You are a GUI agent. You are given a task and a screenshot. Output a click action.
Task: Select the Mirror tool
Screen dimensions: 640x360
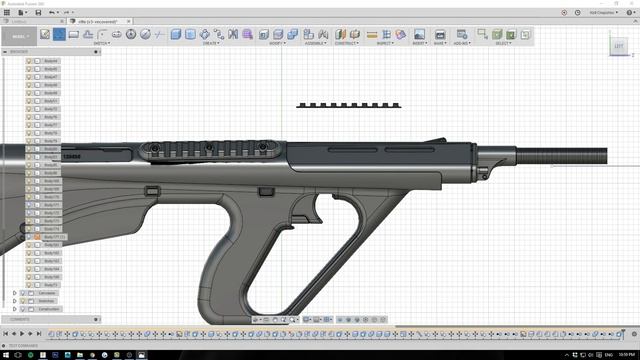click(233, 34)
